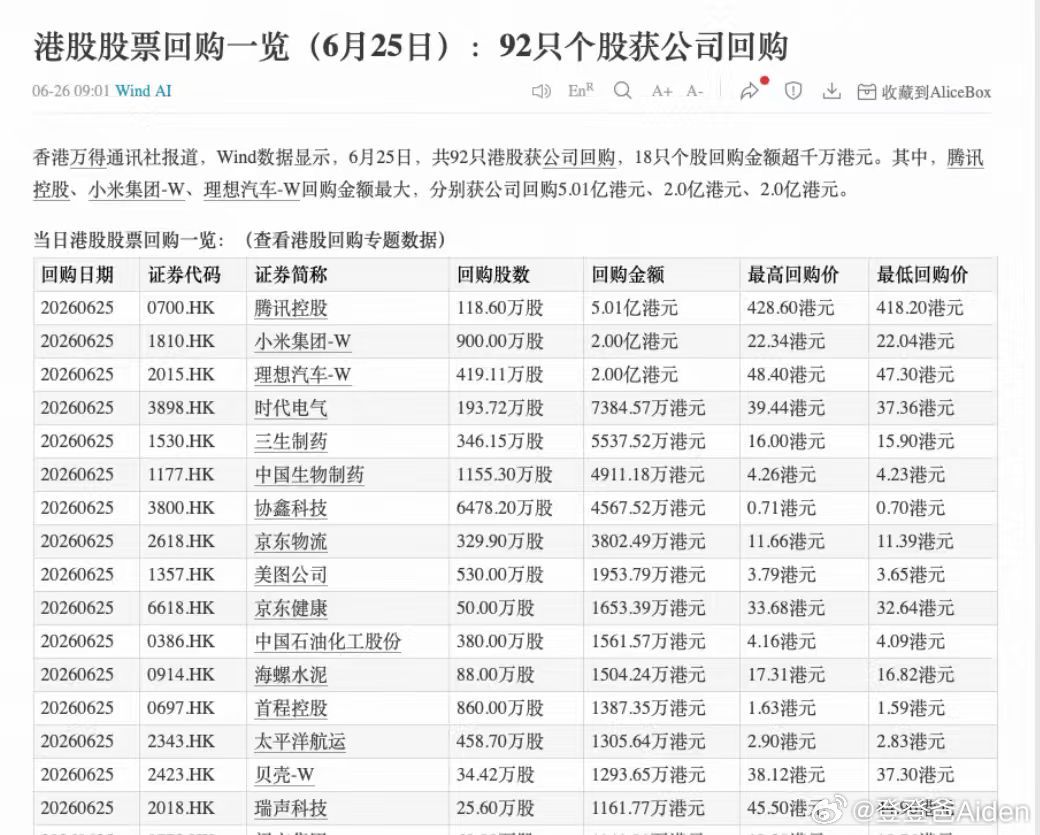
Task: Open 腾讯 link in summary paragraph
Action: (x=965, y=158)
